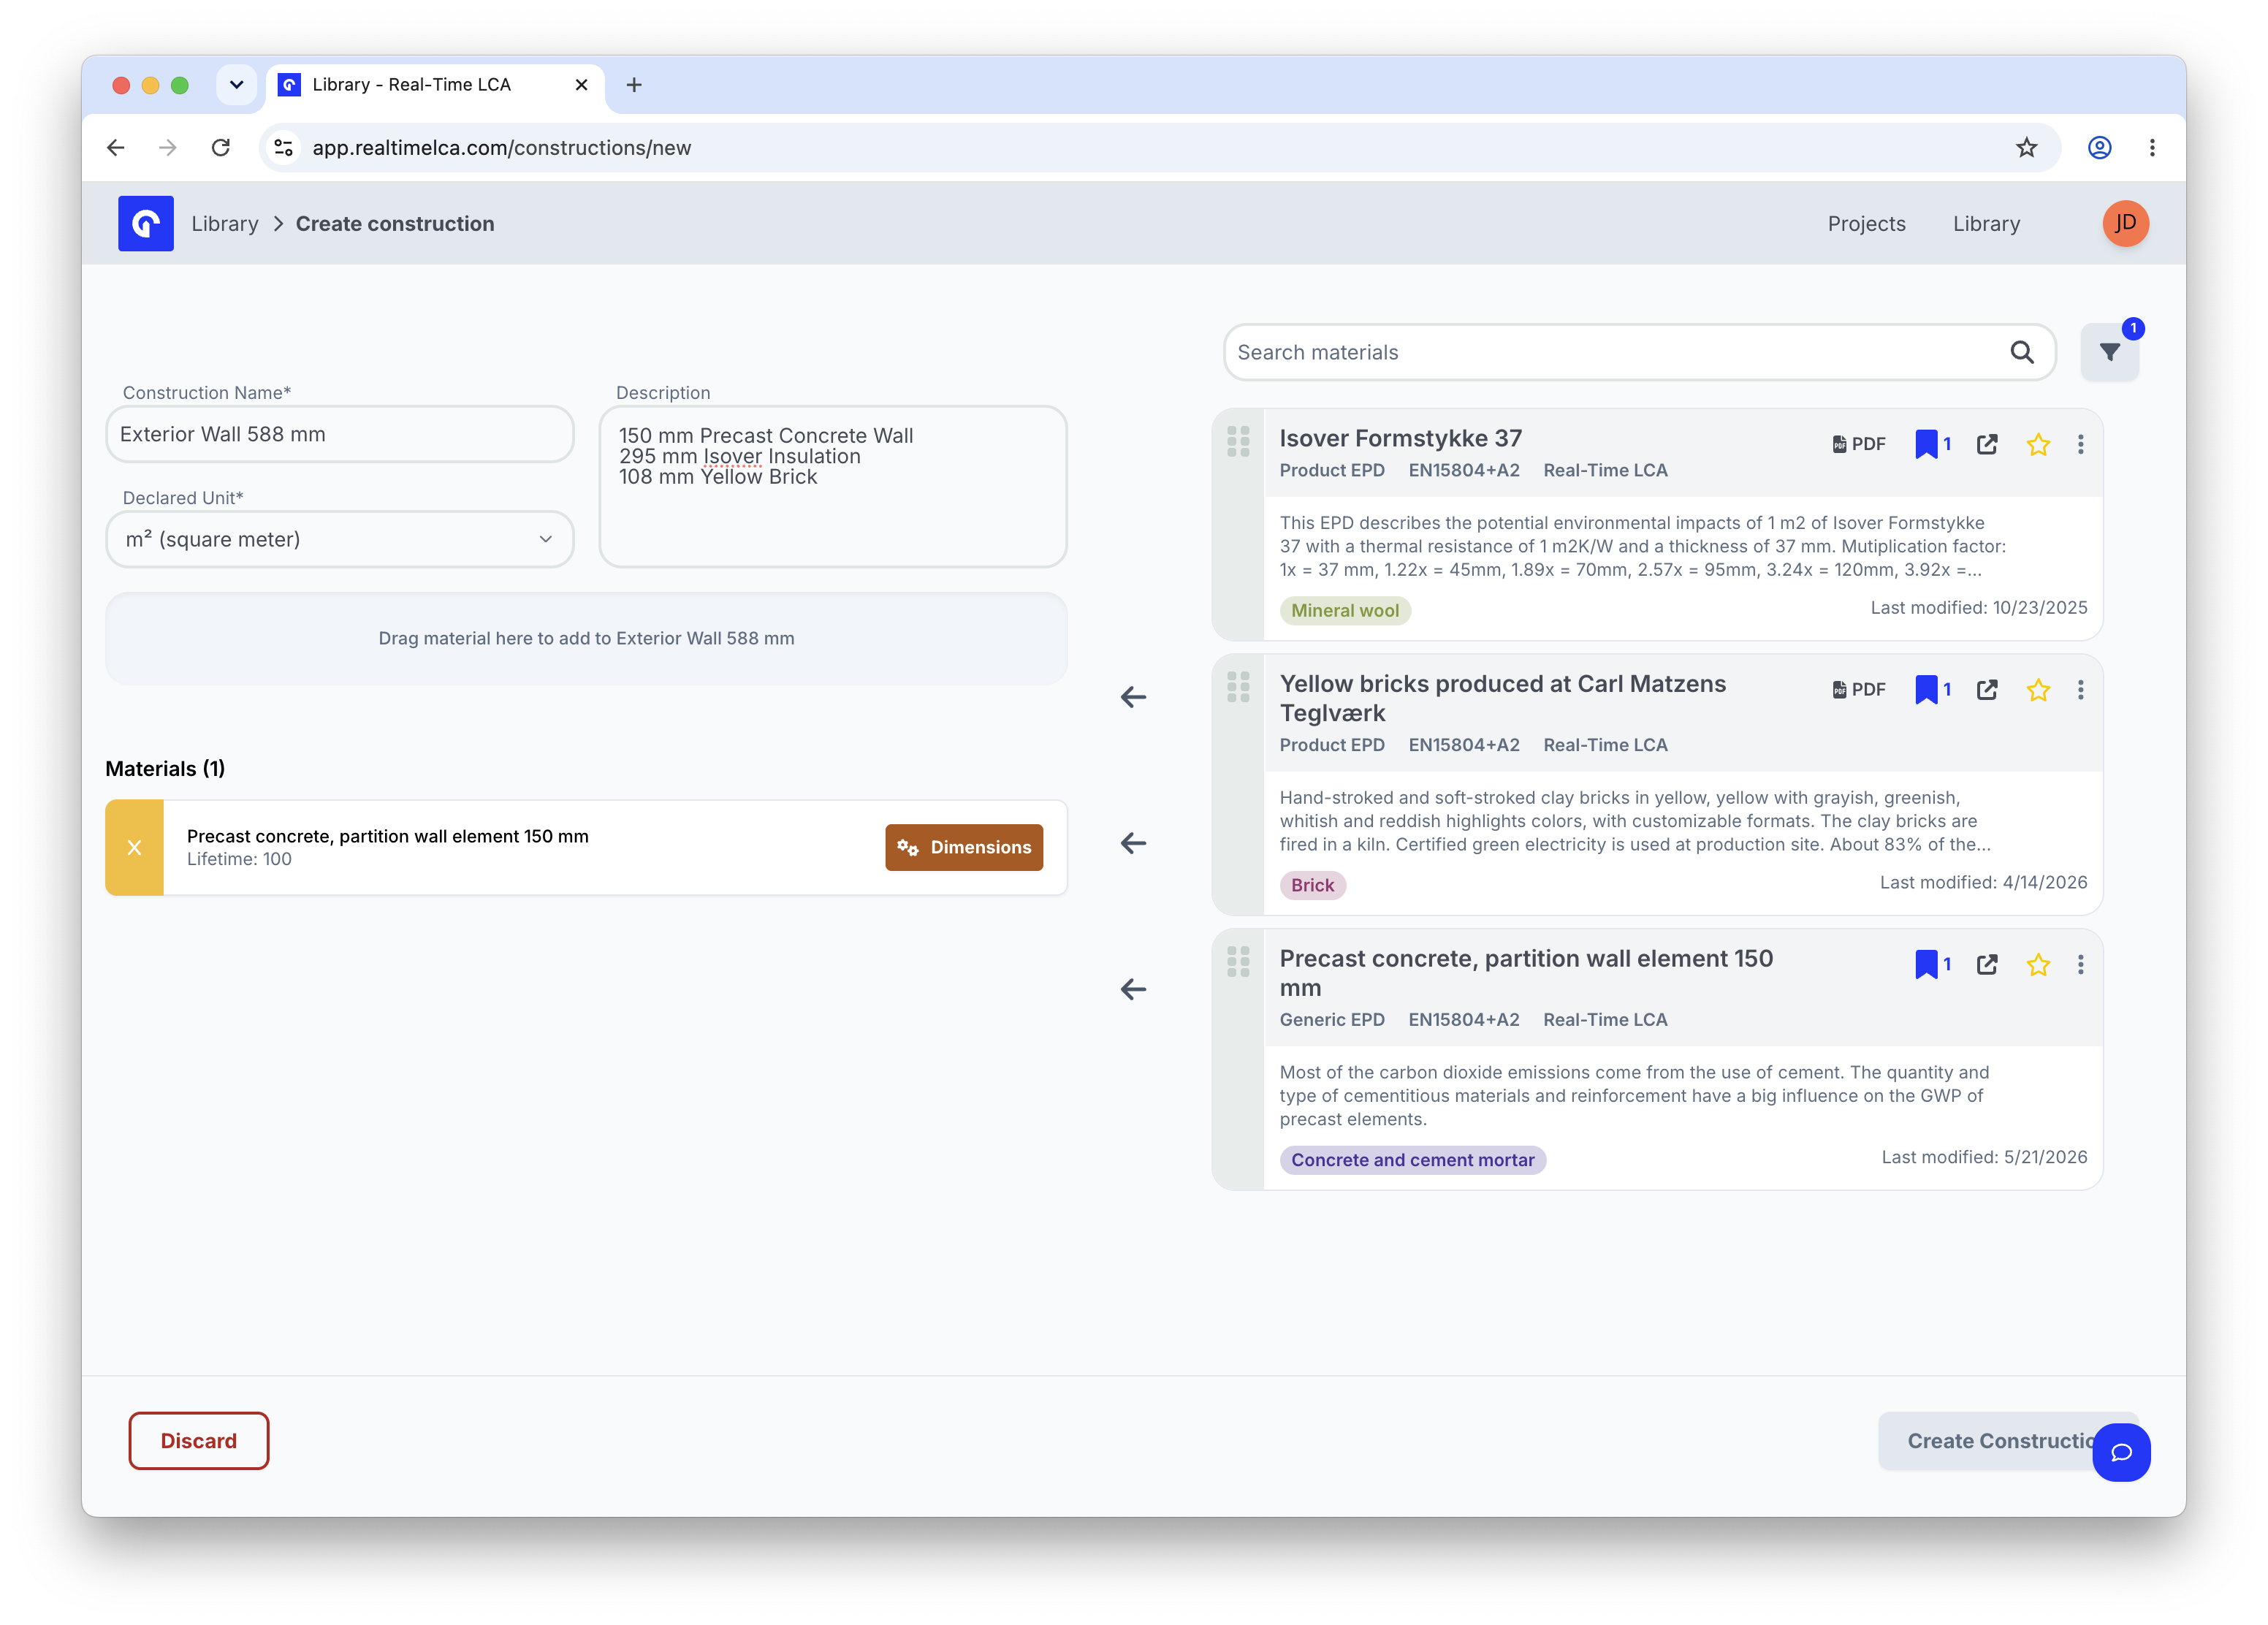Remove Precast concrete from materials list
This screenshot has width=2268, height=1625.
coord(134,847)
